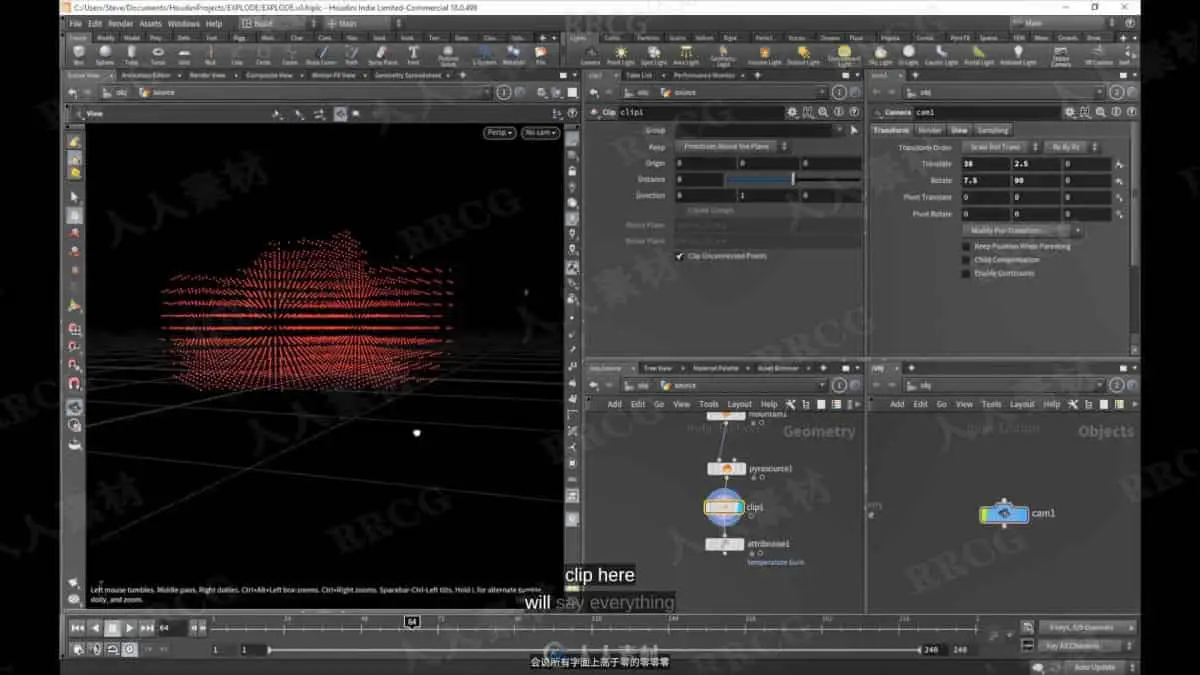1200x675 pixels.
Task: Click the frame 64 marker on the timeline
Action: click(x=411, y=622)
